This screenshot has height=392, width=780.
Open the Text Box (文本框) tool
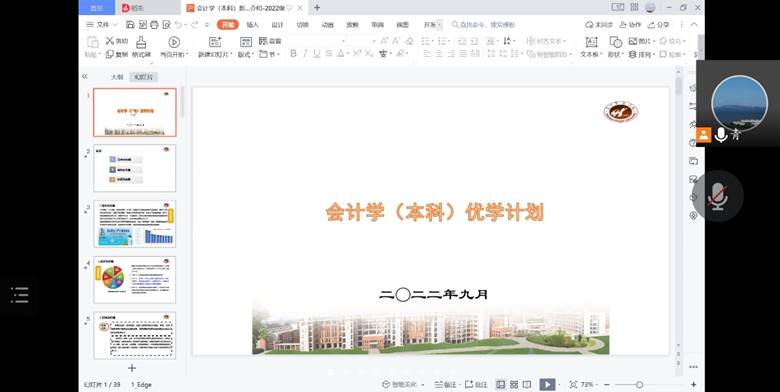591,42
